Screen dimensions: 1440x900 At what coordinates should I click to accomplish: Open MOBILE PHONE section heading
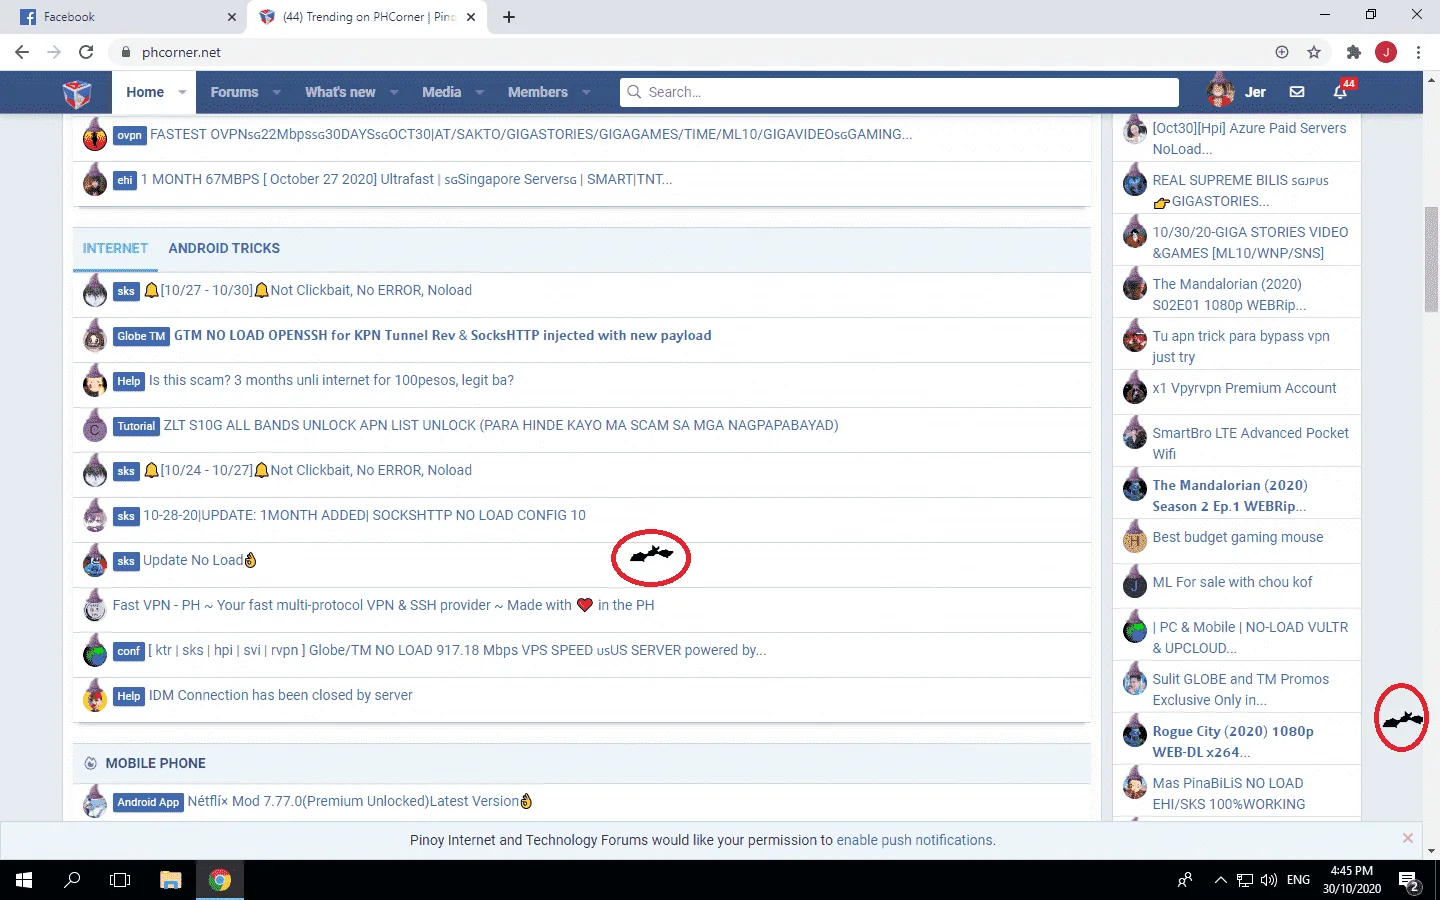156,763
